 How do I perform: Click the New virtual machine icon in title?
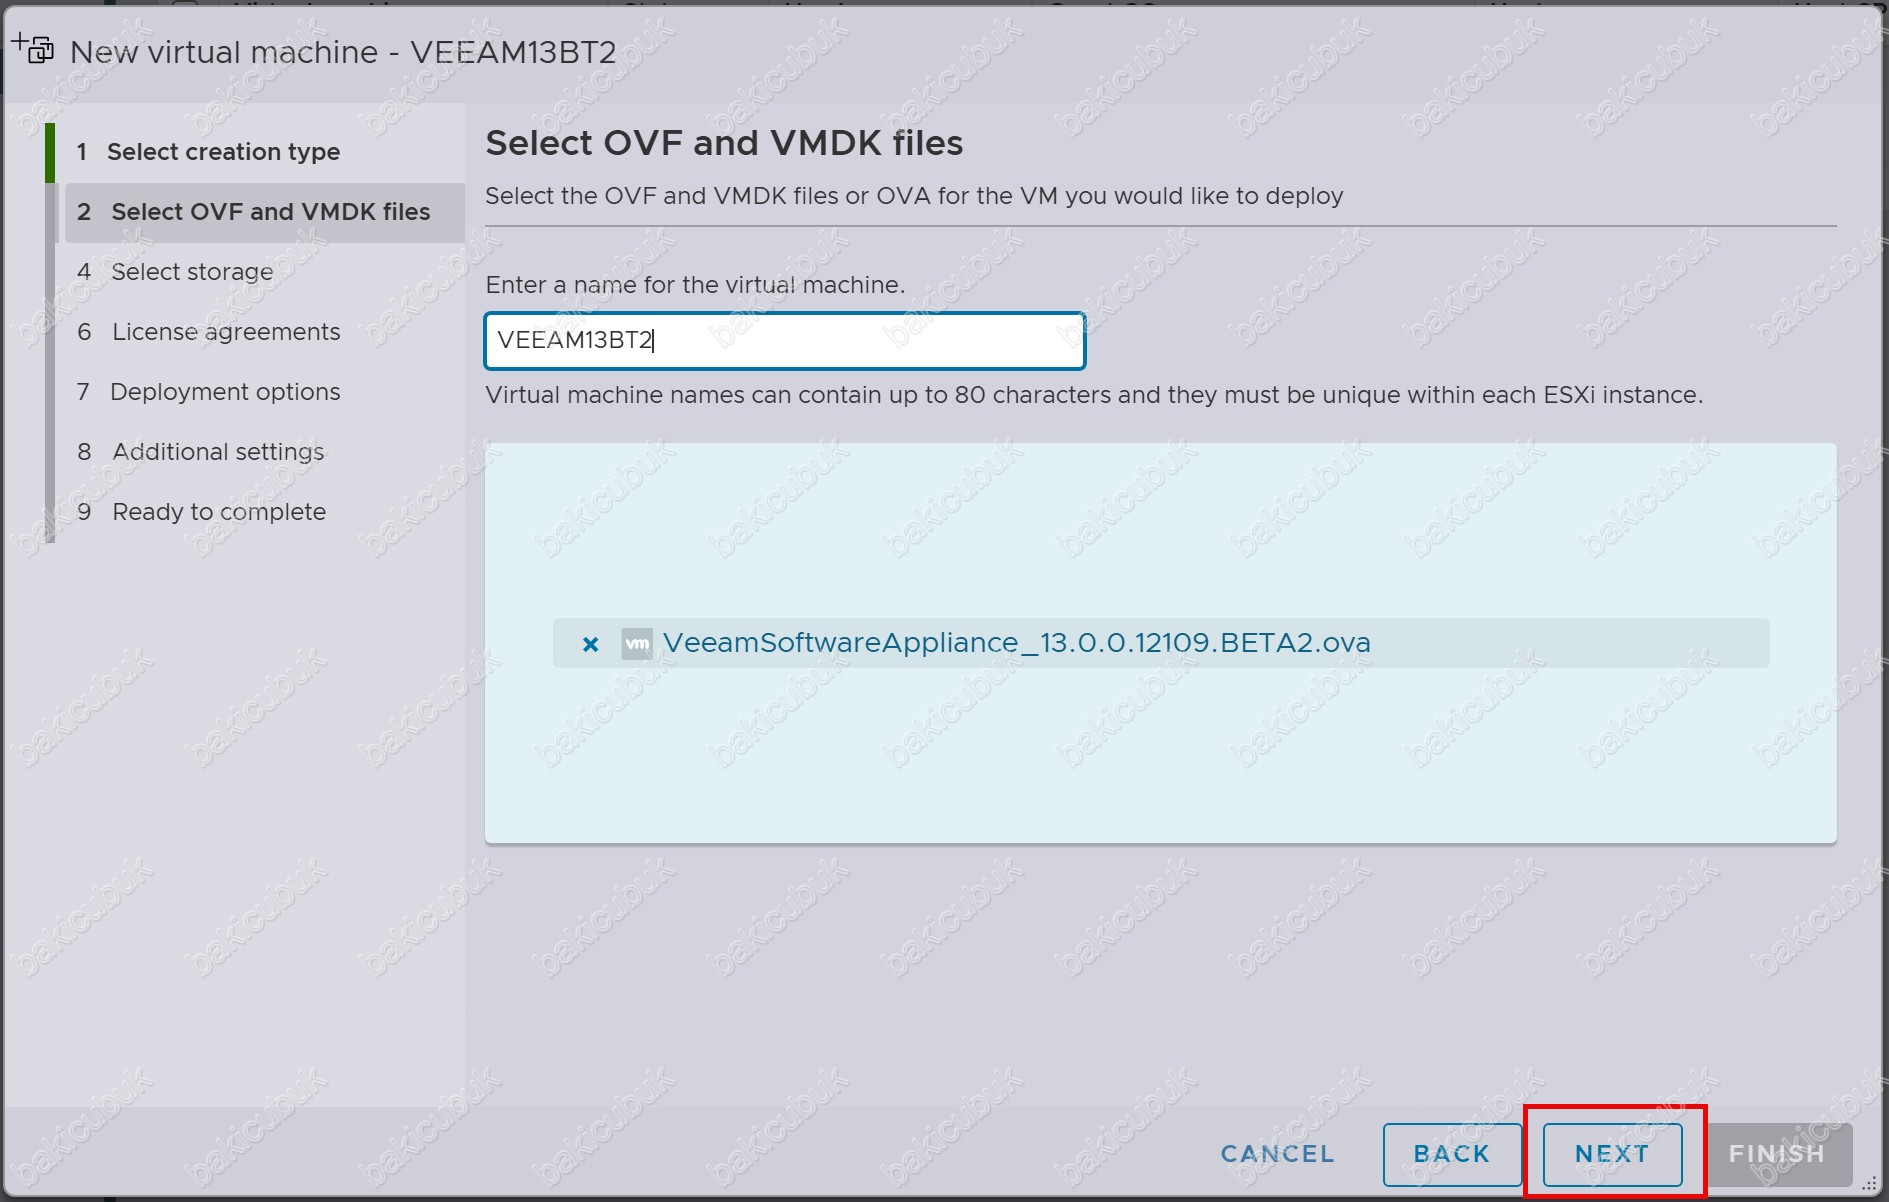tap(33, 47)
